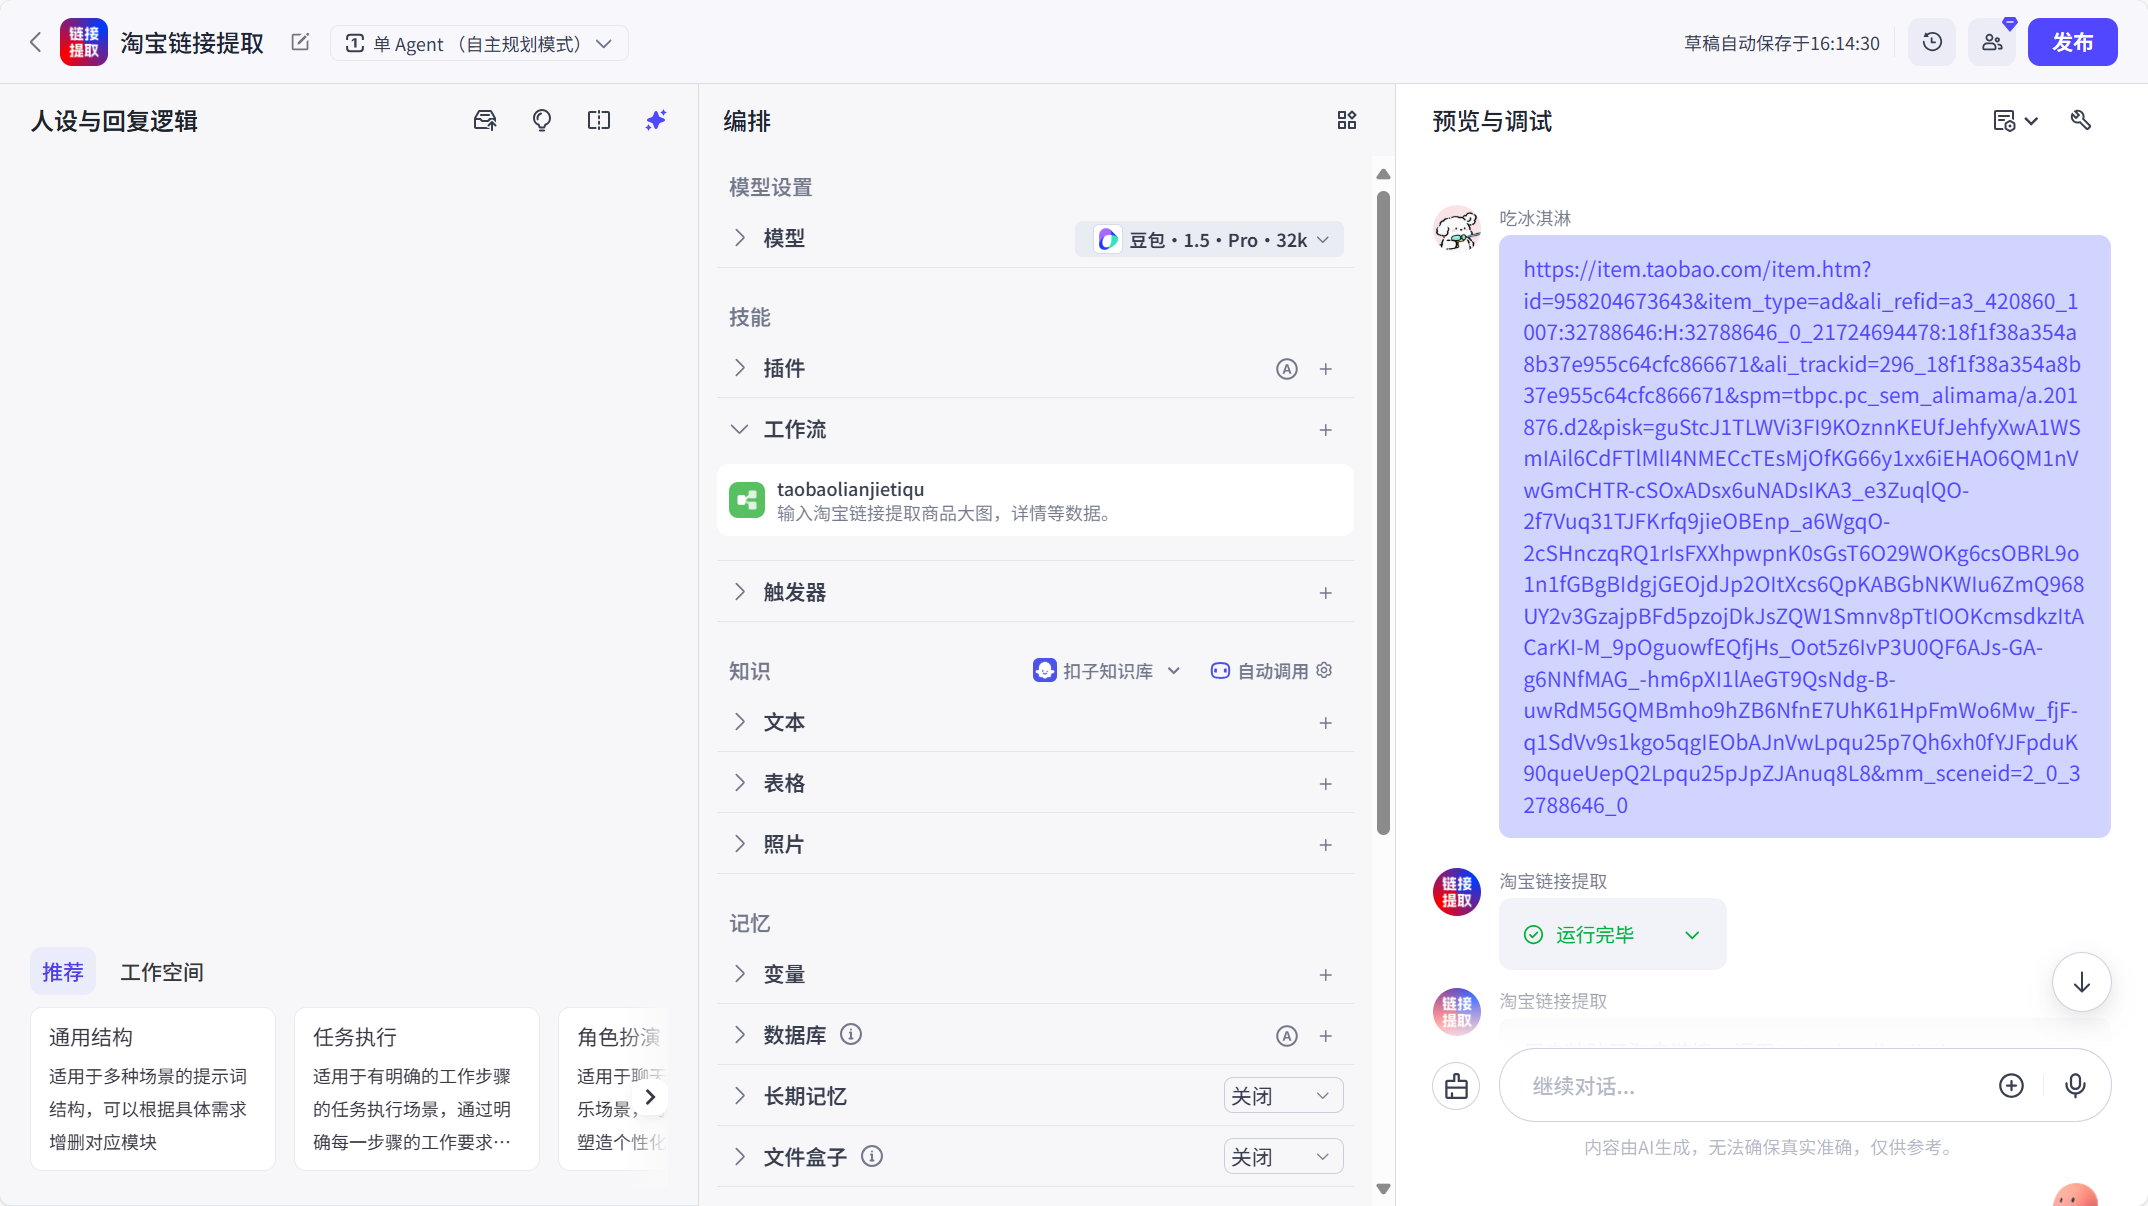The width and height of the screenshot is (2148, 1206).
Task: Click the collaboration members icon
Action: 1991,42
